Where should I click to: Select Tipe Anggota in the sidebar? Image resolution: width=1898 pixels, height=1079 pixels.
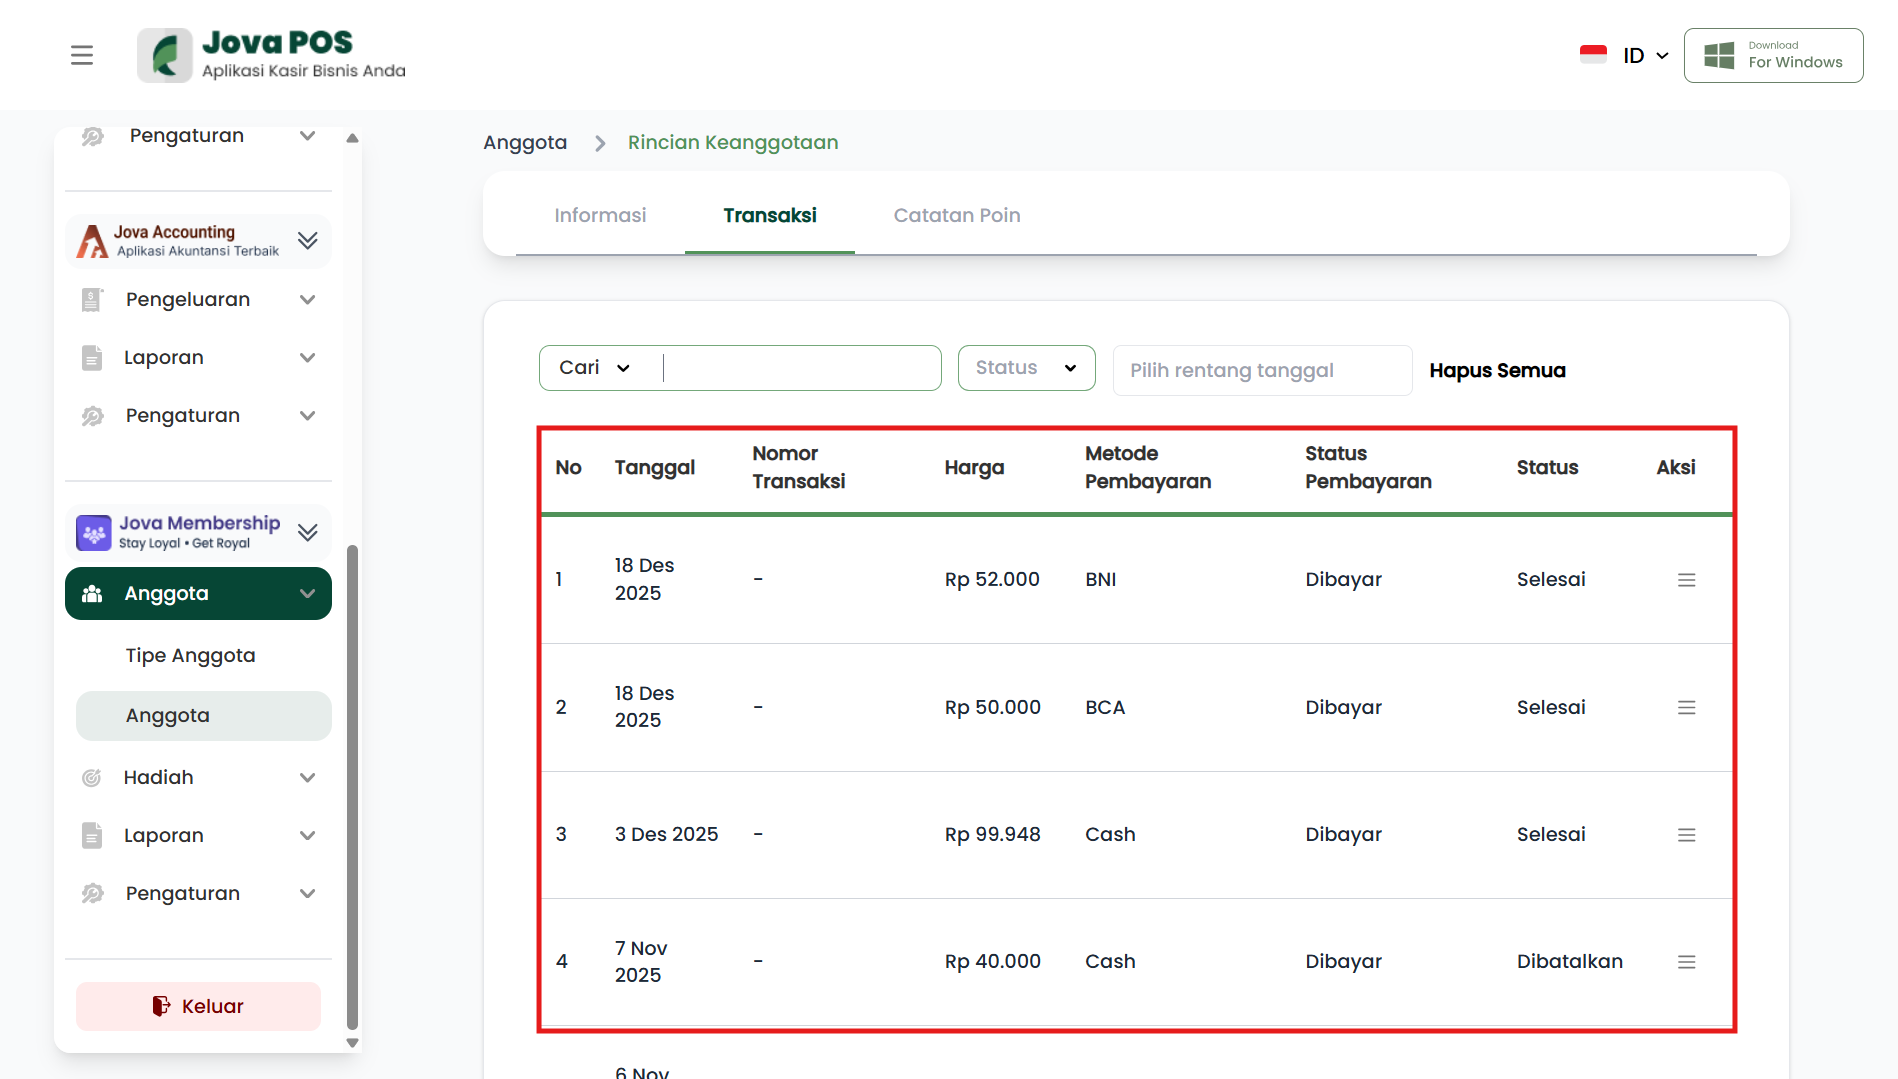(190, 656)
